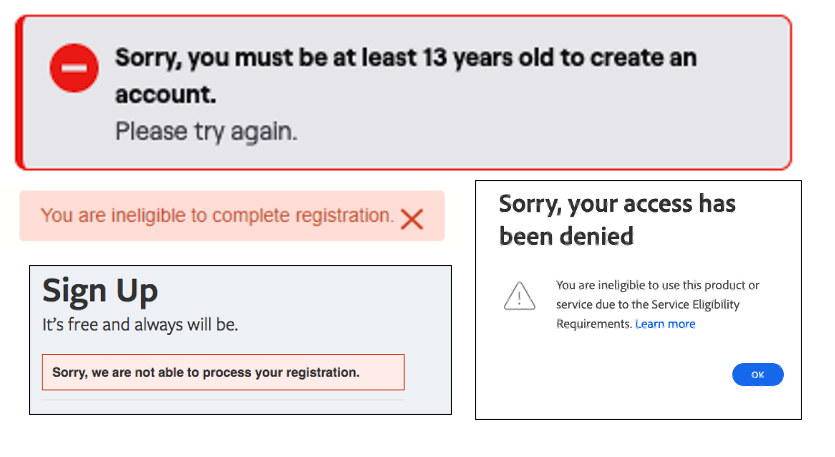Open the Learn more link
Screen dimensions: 835x457
pyautogui.click(x=665, y=324)
